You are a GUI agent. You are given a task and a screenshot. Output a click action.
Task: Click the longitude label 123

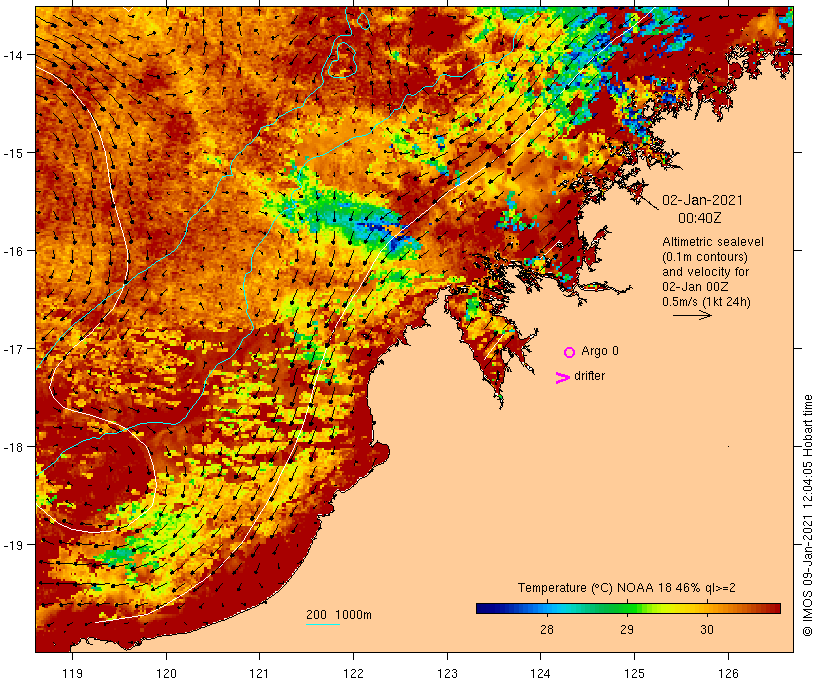click(x=447, y=673)
